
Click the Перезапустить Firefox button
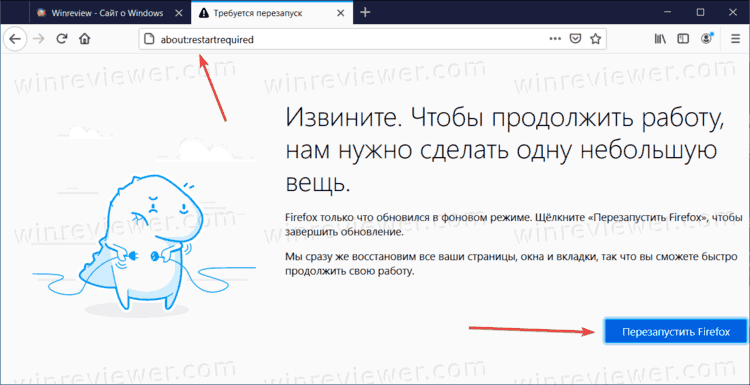tap(676, 332)
